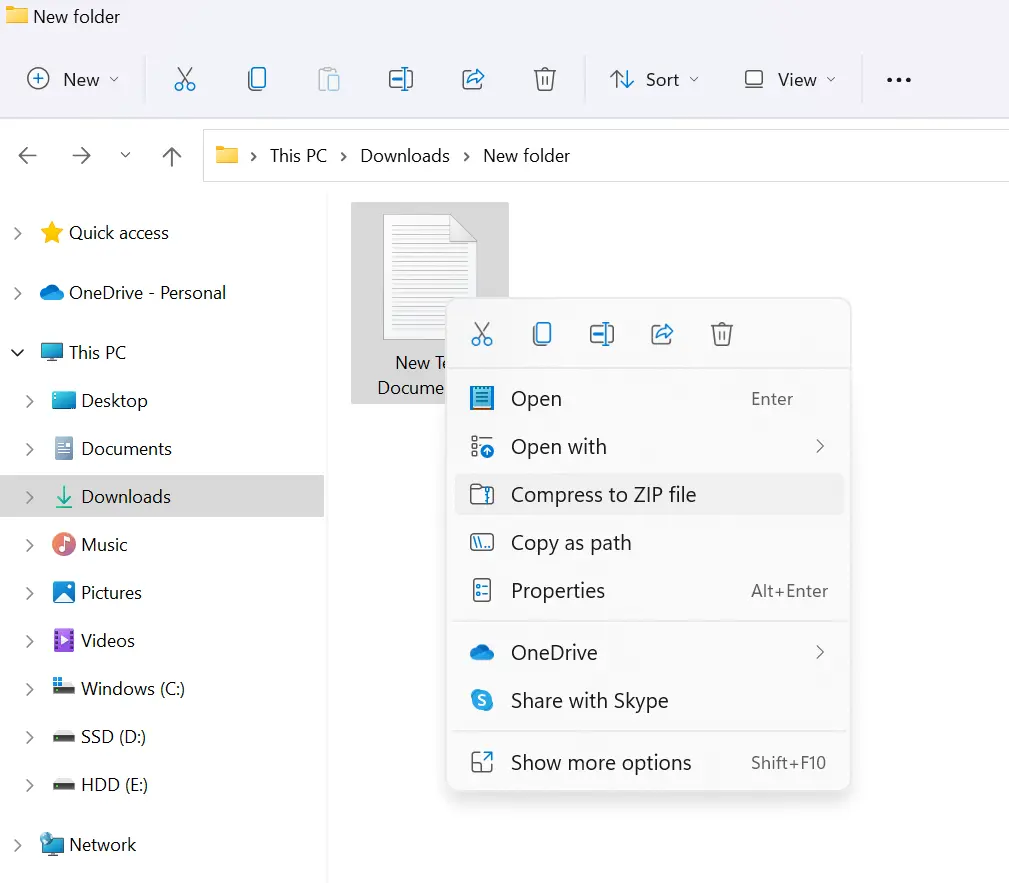Image resolution: width=1009 pixels, height=883 pixels.
Task: Click the See more three-dots button
Action: pos(899,80)
